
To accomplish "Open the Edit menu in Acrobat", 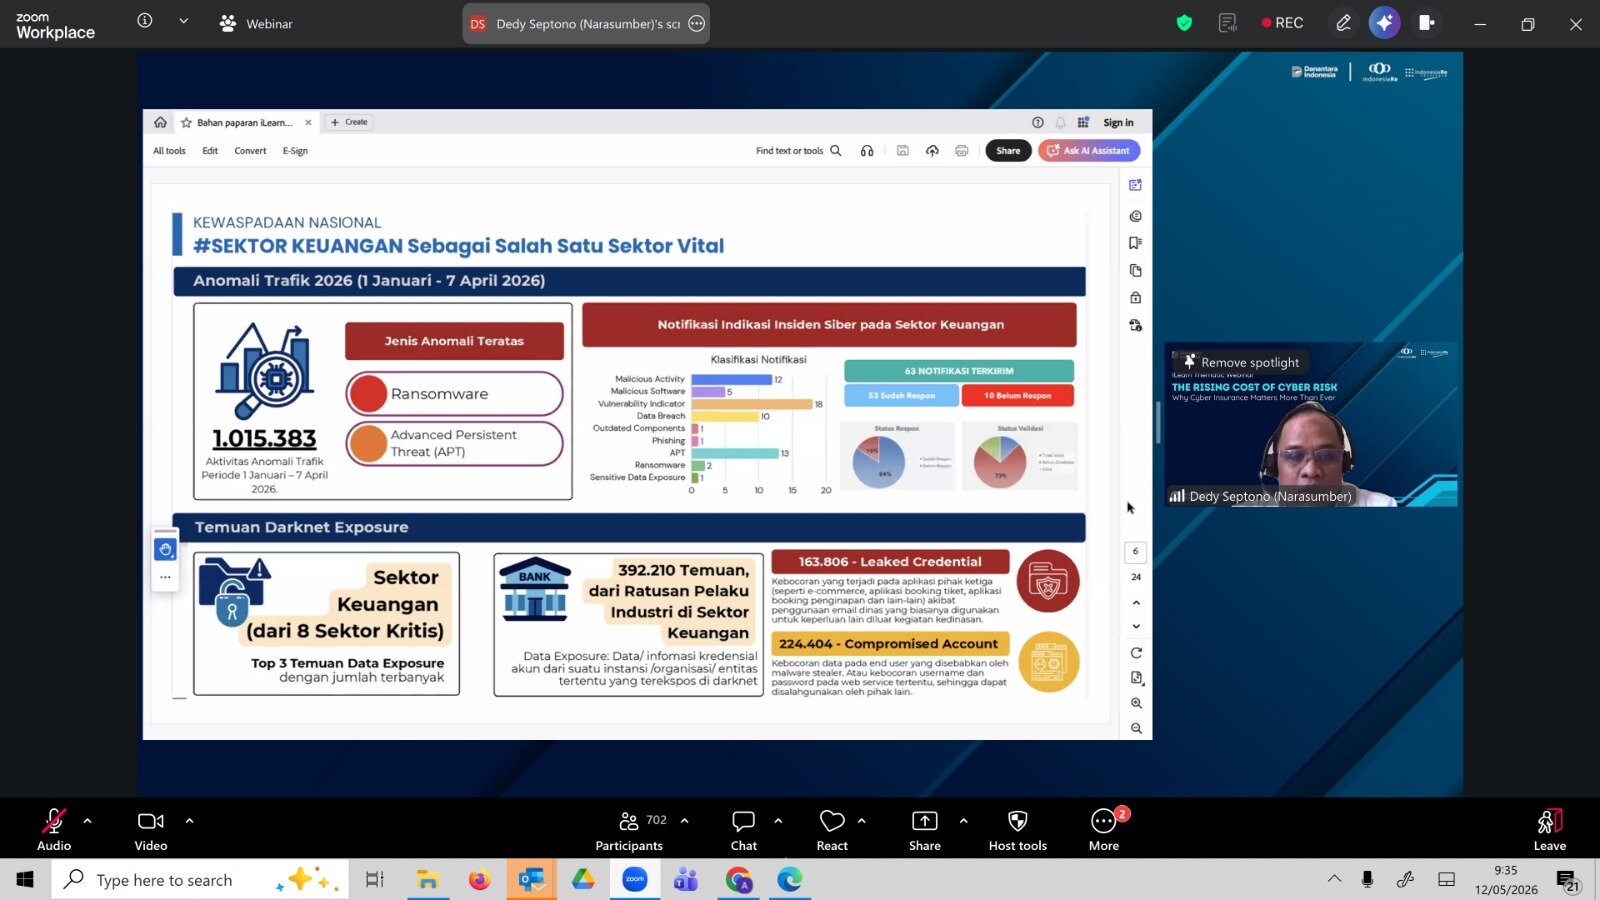I will pos(210,151).
